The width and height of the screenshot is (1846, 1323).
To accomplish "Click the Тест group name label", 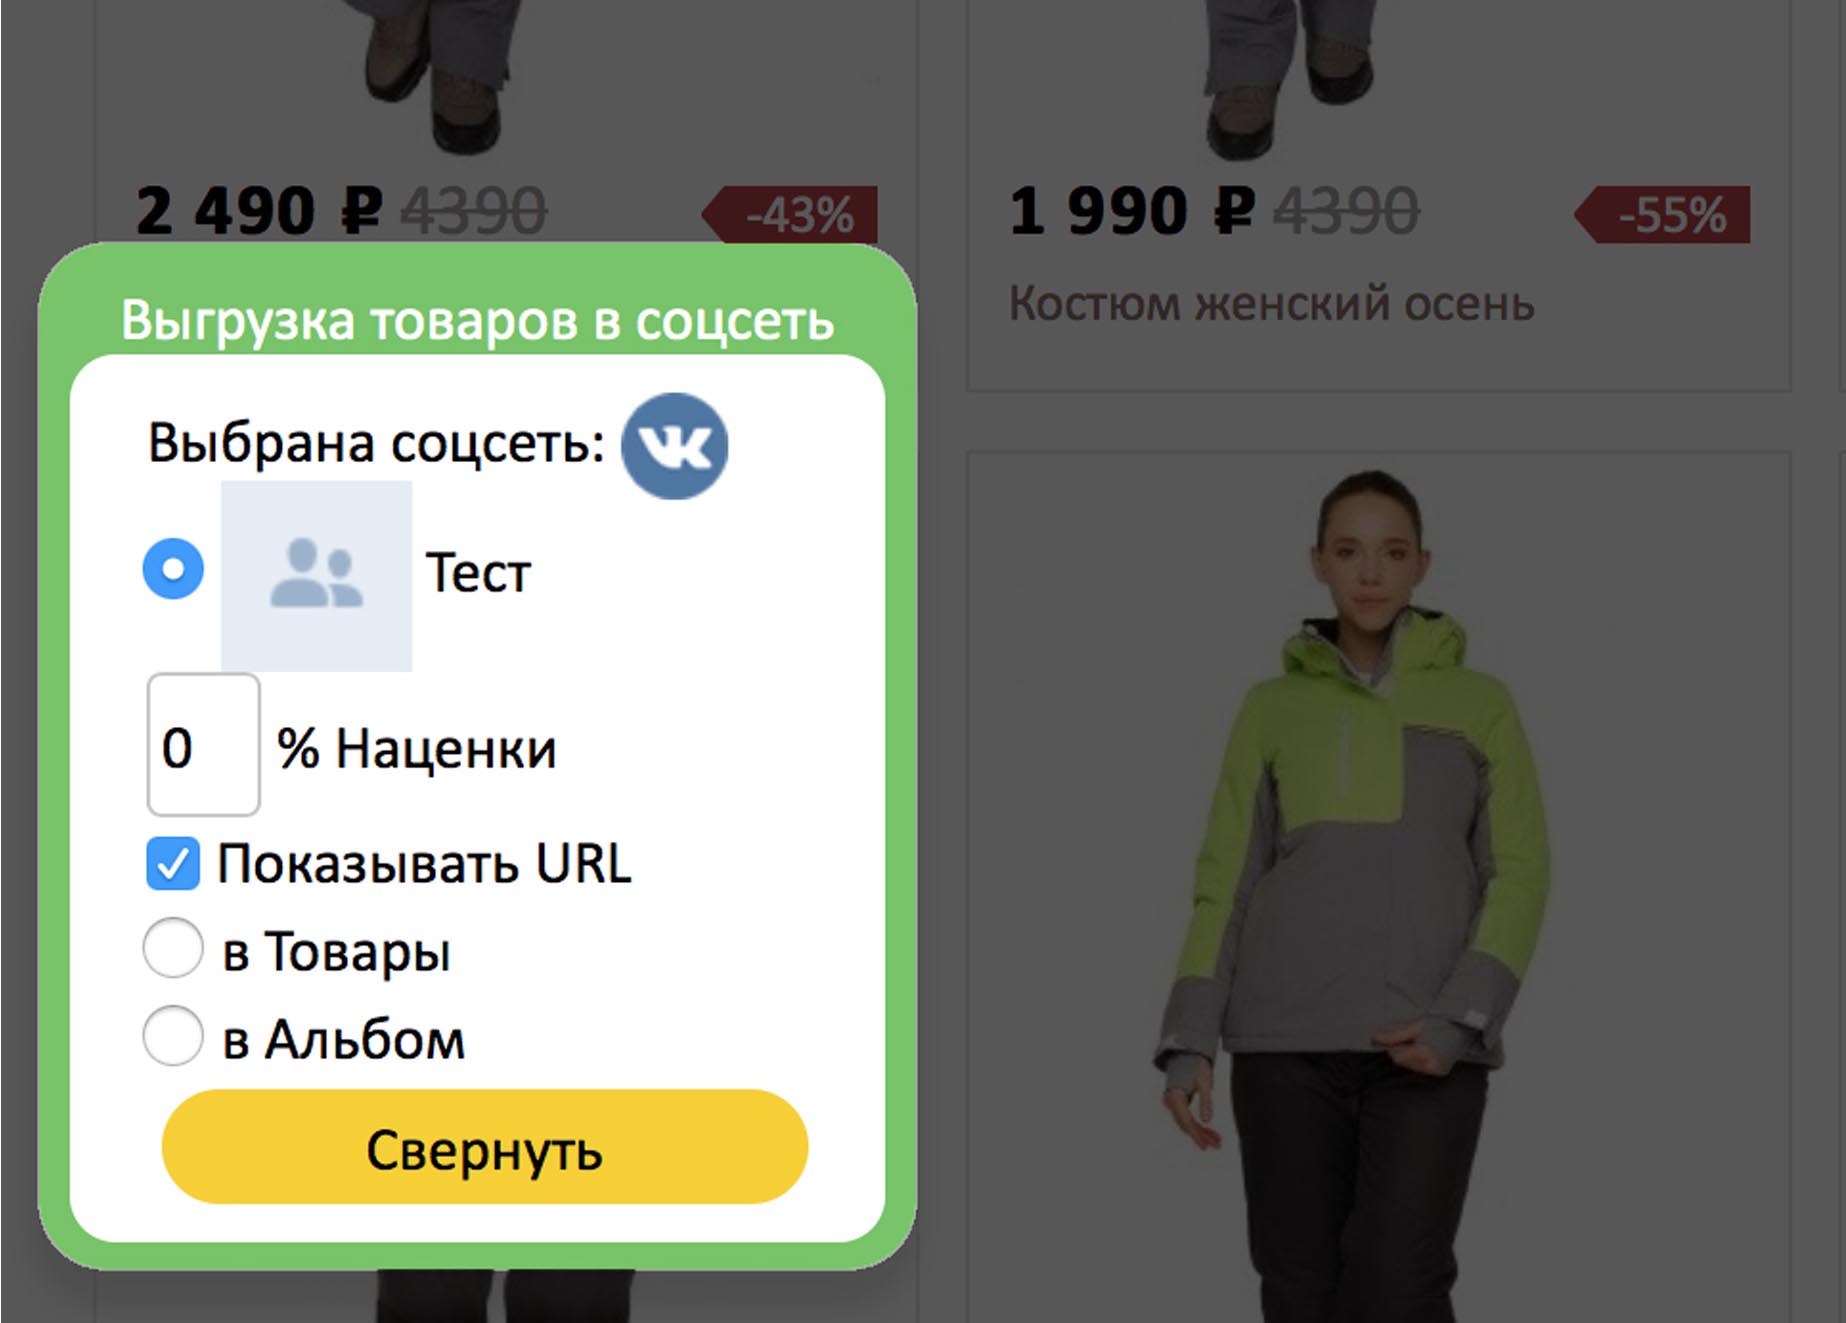I will (x=478, y=573).
